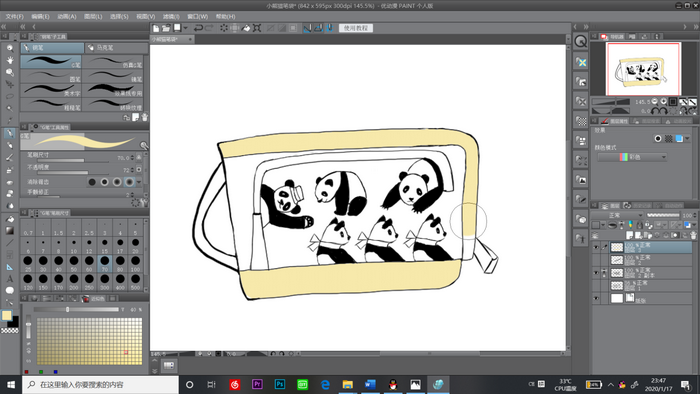The image size is (700, 394).
Task: Select the Ruler triangle tool
Action: [9, 267]
